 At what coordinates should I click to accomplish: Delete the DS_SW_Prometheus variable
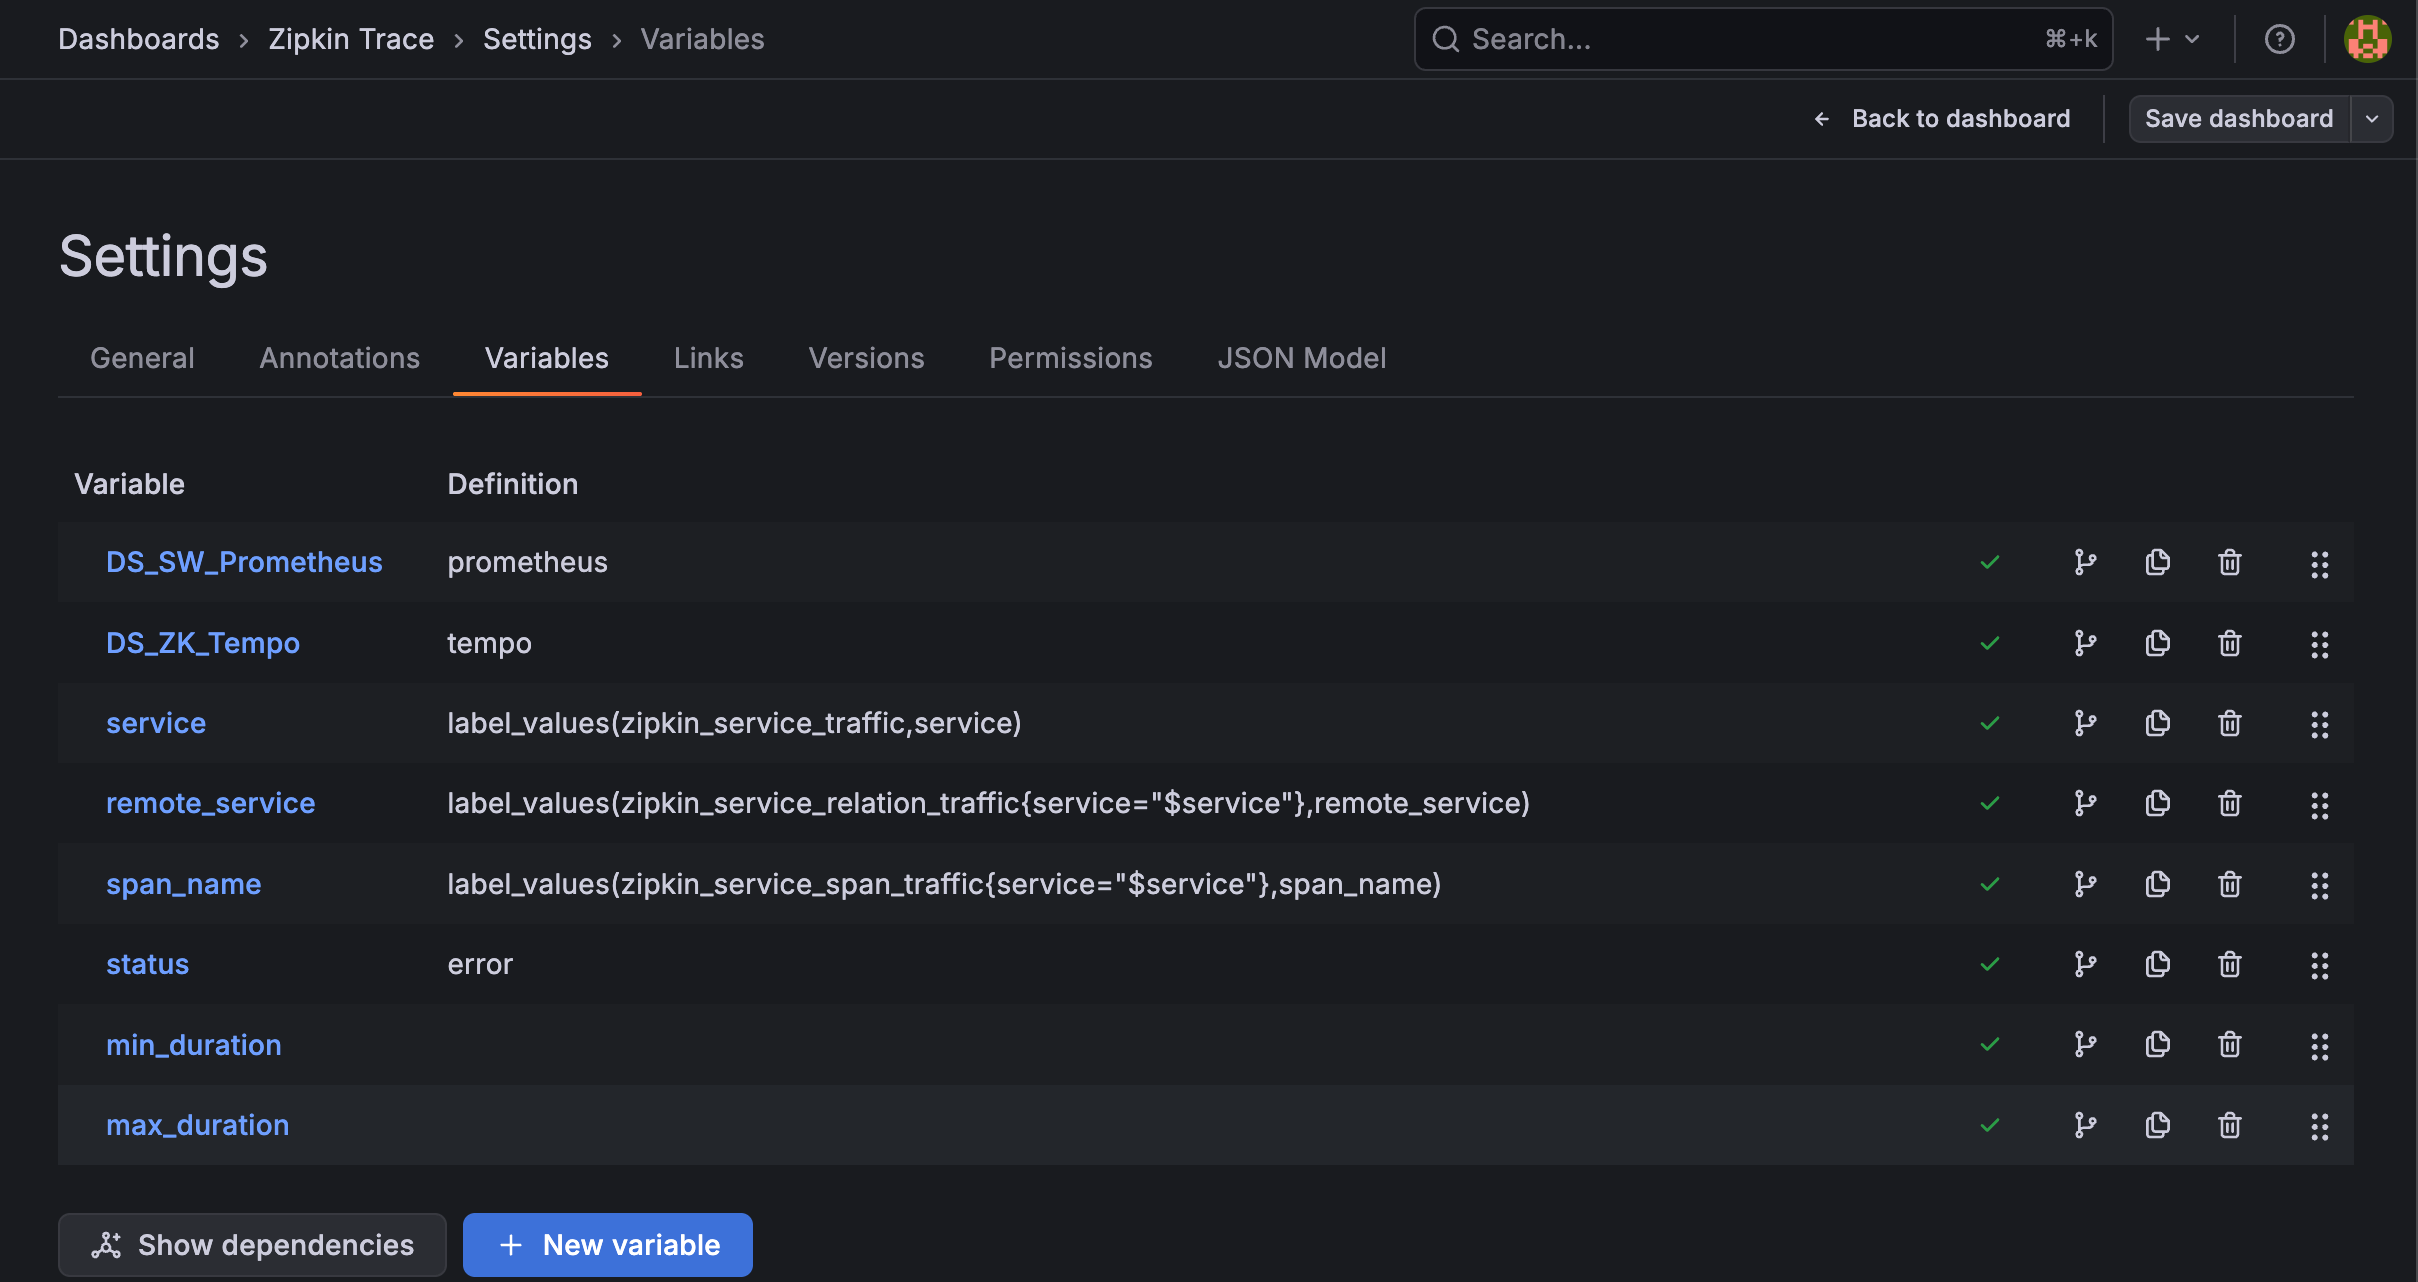pos(2229,562)
